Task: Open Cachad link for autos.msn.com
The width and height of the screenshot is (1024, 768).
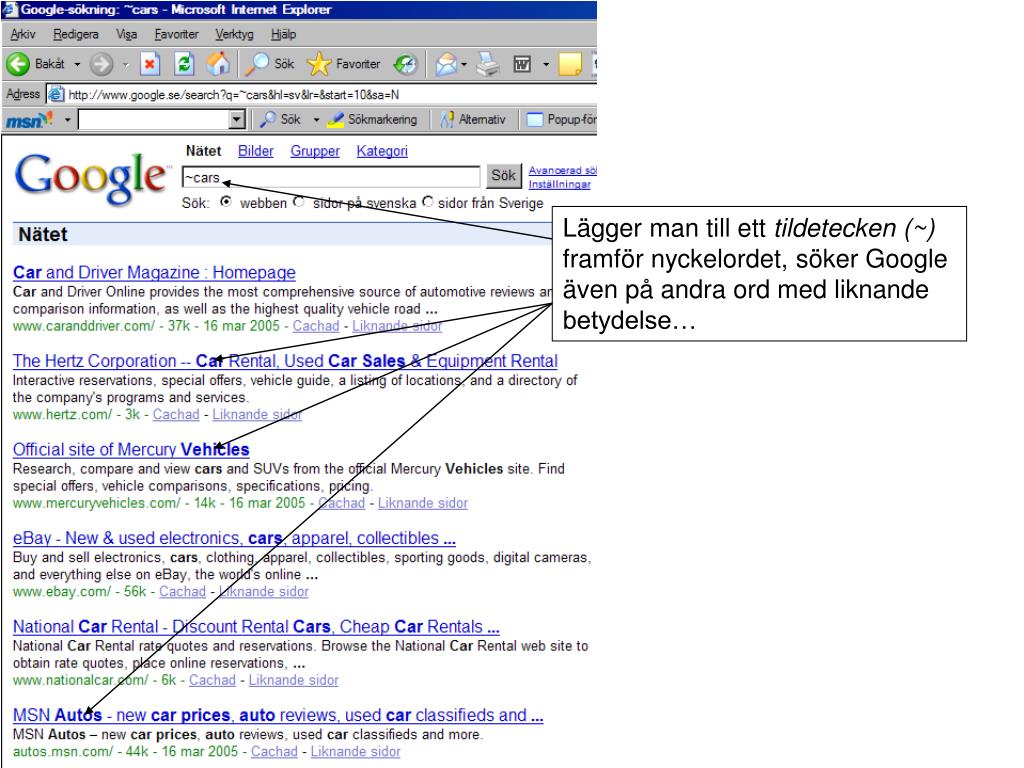Action: point(274,752)
